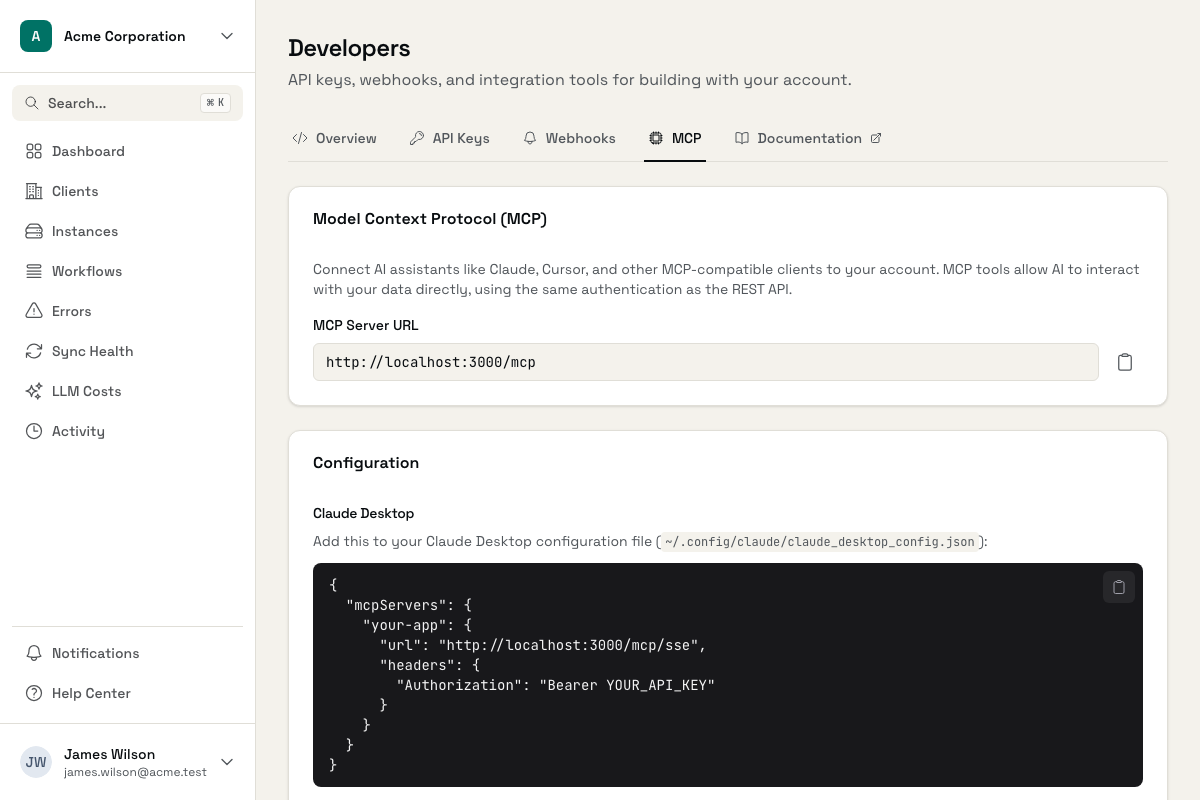Open Sync Health
This screenshot has height=800, width=1200.
[92, 351]
